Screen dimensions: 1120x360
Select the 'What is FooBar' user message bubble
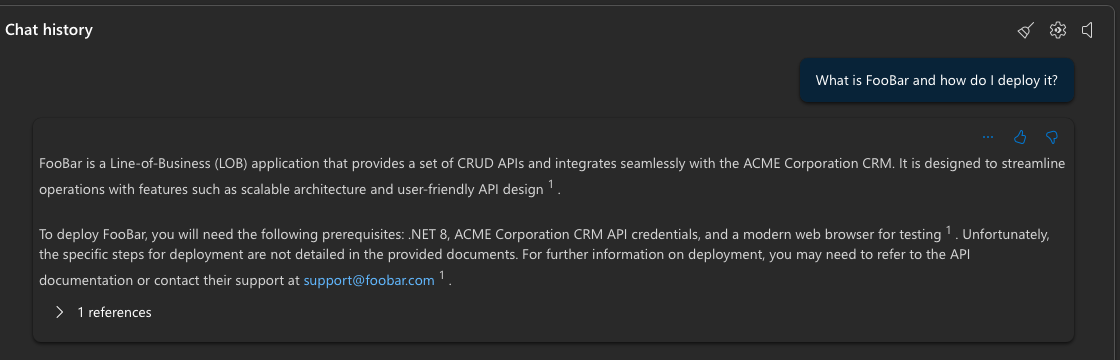coord(936,80)
